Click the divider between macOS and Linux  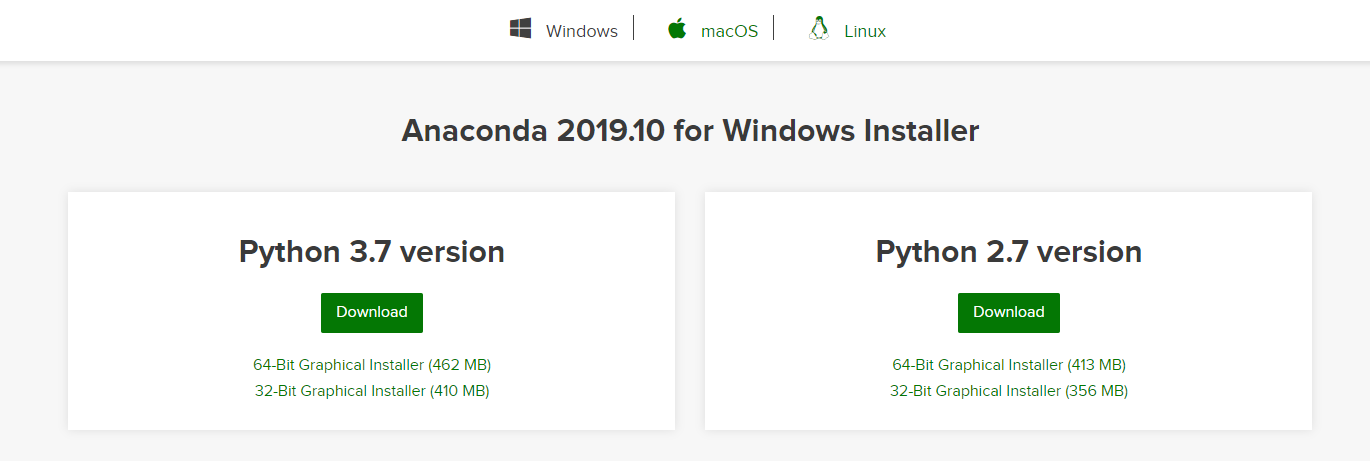(x=774, y=28)
